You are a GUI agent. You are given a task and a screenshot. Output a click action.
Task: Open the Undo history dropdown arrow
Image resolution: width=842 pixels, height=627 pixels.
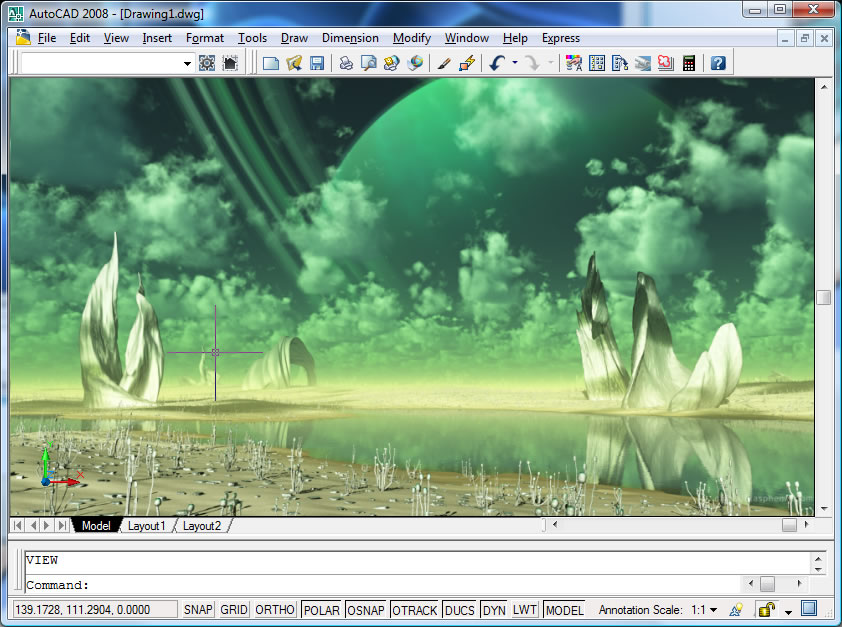(x=515, y=62)
